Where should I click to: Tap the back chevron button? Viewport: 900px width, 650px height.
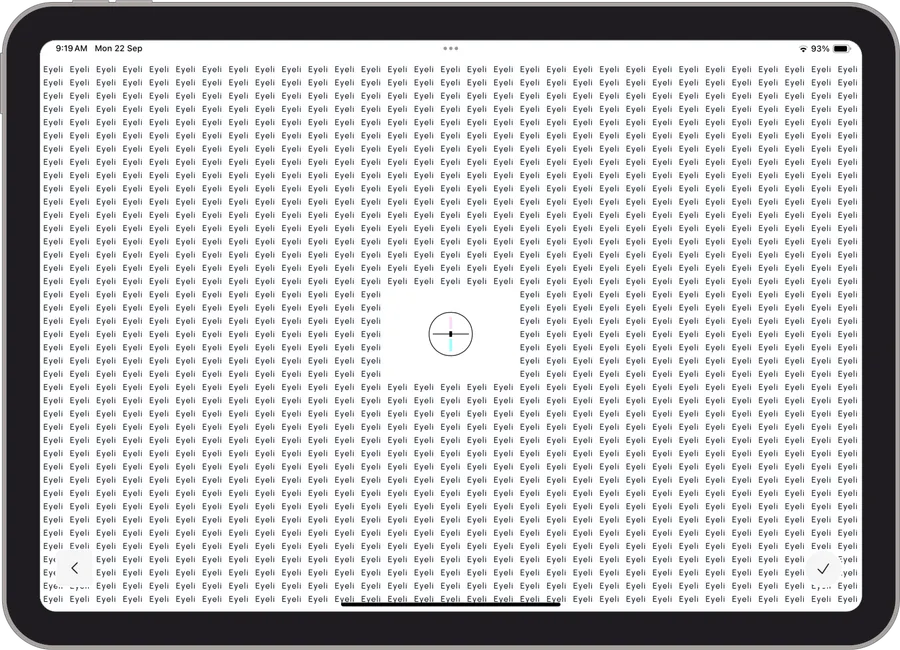[75, 568]
